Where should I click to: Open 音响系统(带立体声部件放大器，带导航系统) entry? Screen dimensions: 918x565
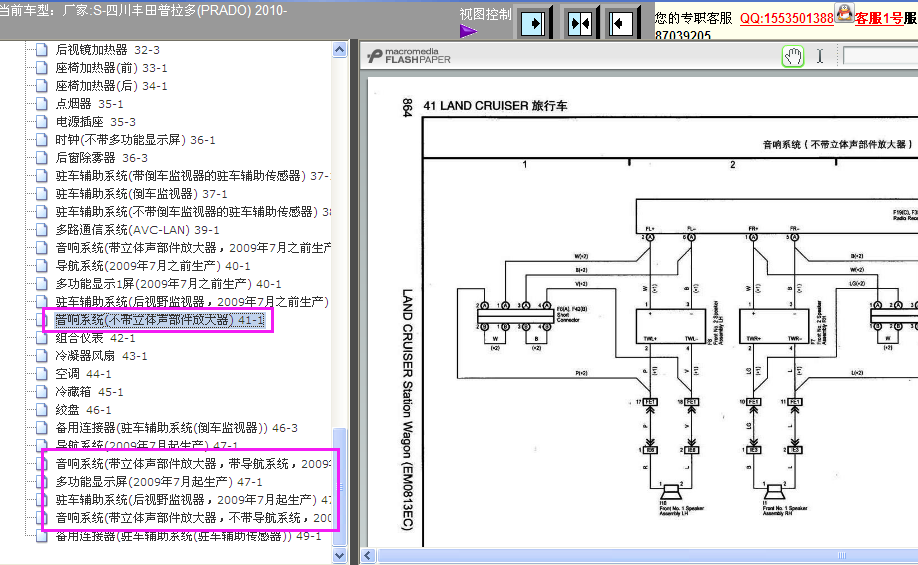[193, 464]
